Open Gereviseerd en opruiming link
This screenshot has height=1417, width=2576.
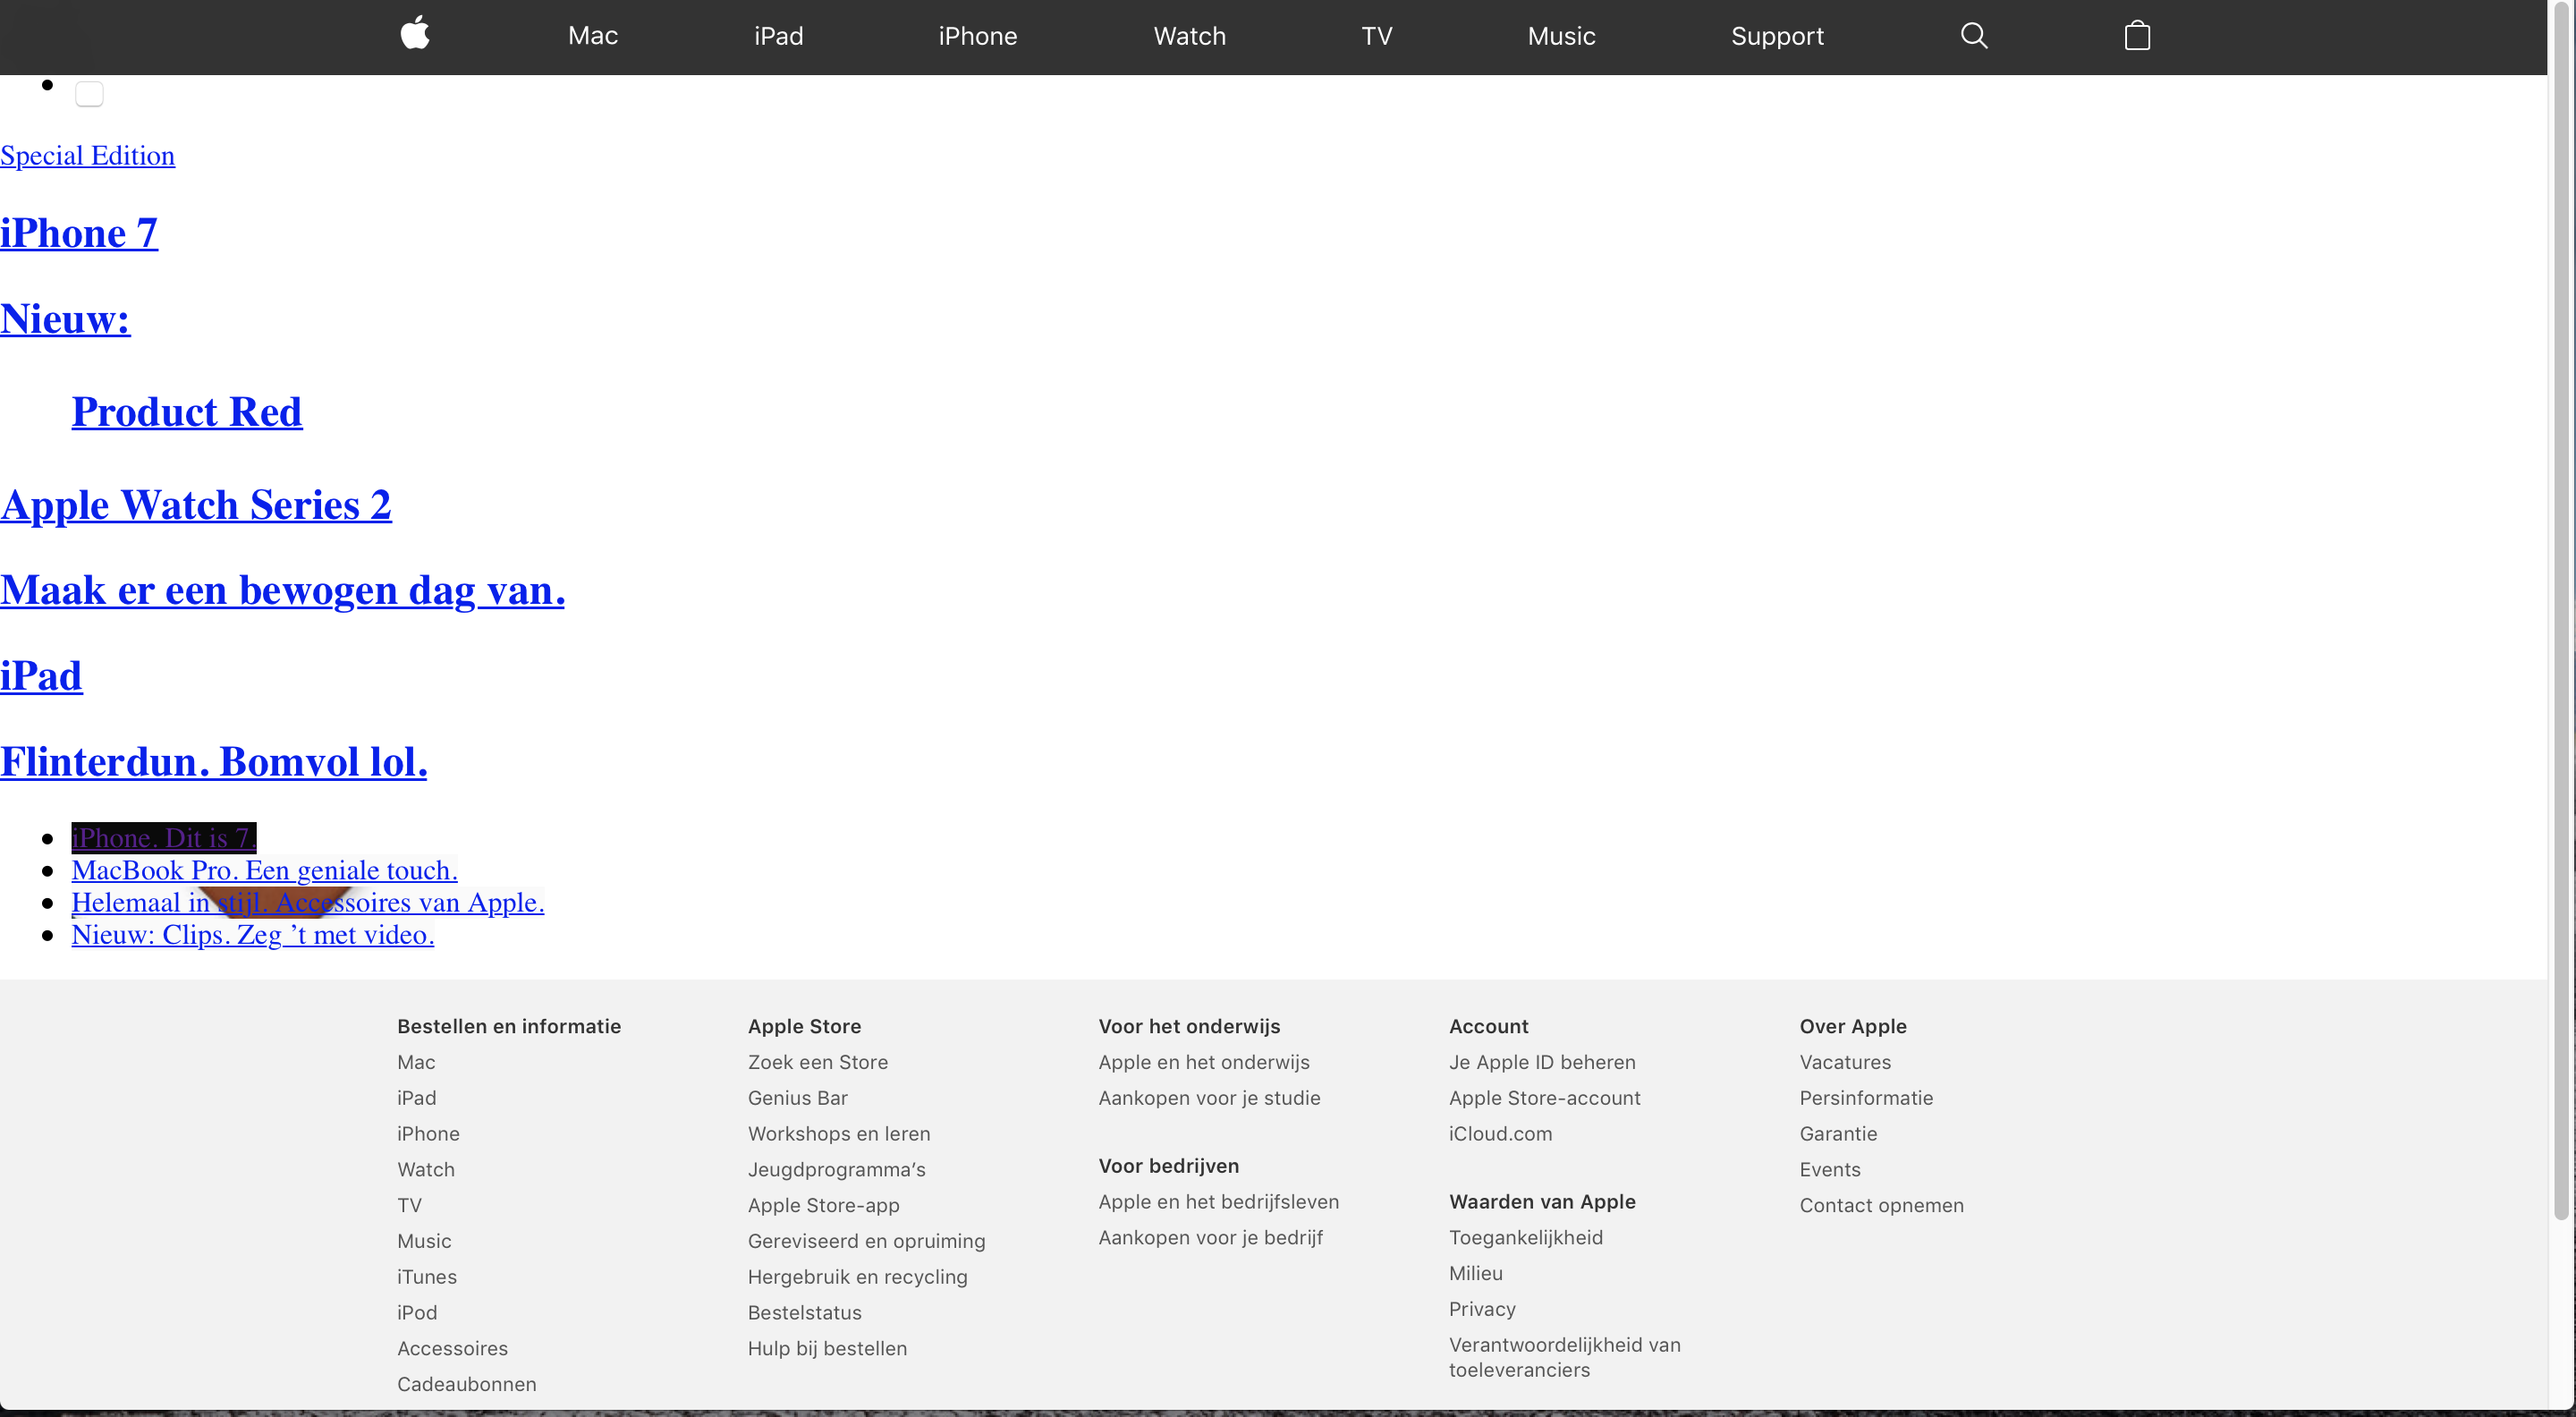click(867, 1241)
